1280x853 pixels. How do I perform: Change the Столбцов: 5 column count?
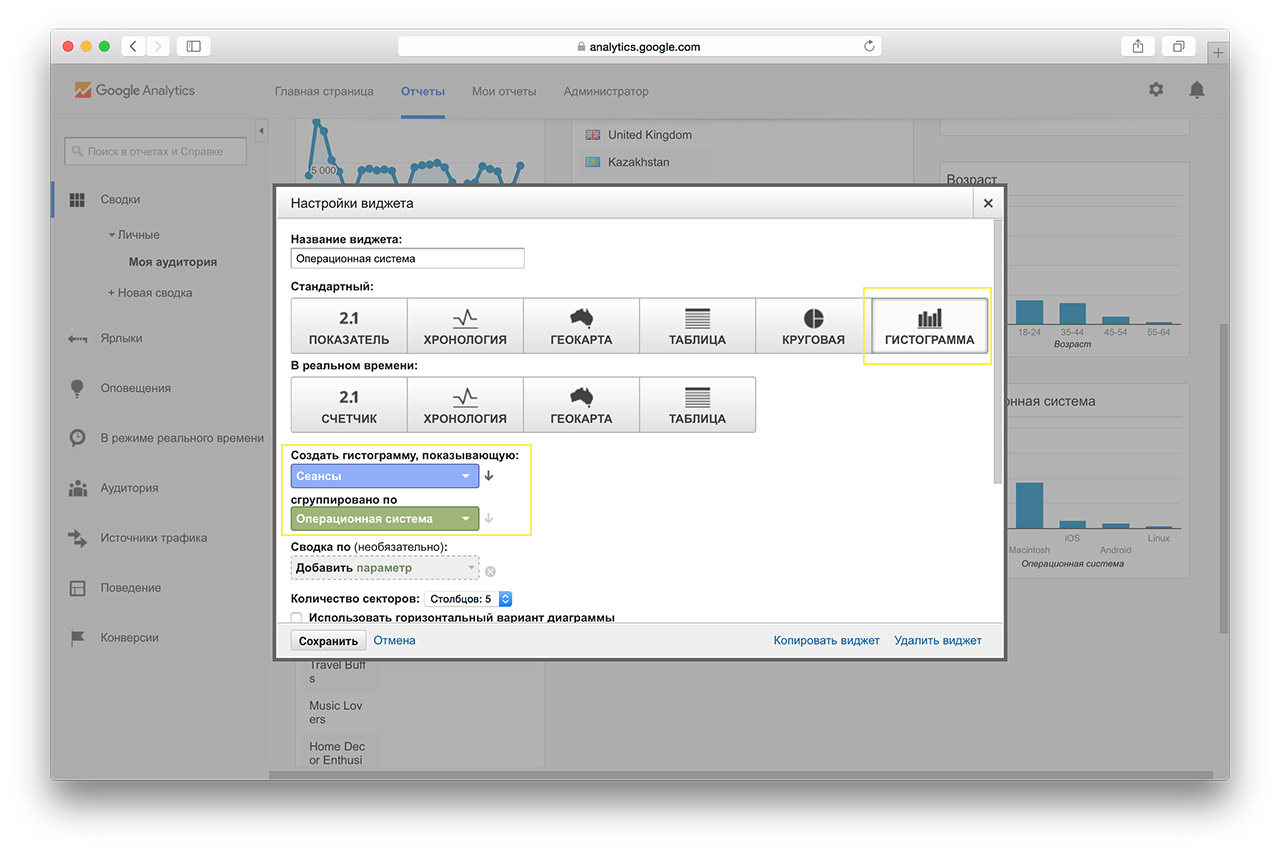[469, 599]
